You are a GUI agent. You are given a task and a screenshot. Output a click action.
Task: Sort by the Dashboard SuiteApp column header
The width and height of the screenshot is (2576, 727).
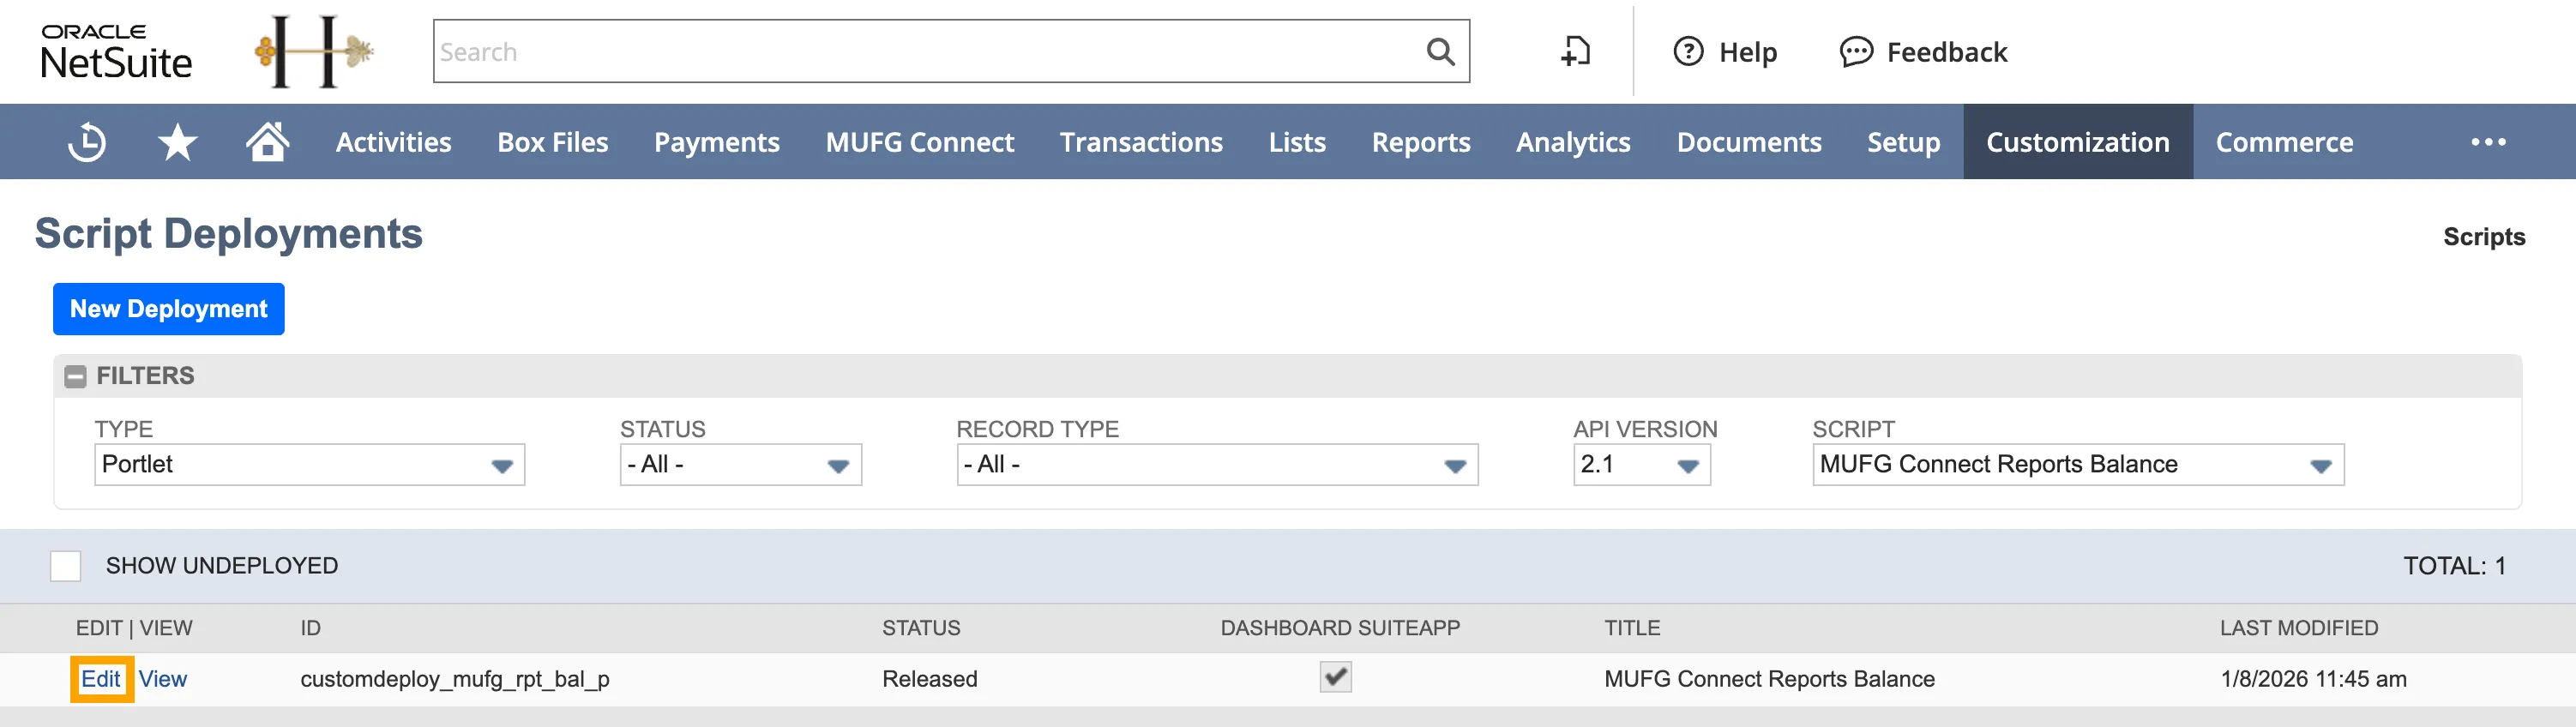(x=1340, y=628)
